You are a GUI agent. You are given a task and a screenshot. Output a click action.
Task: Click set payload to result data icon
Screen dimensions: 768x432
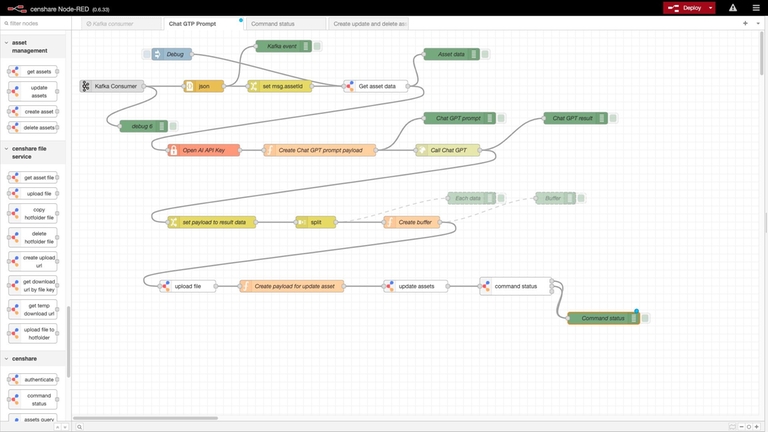(173, 222)
